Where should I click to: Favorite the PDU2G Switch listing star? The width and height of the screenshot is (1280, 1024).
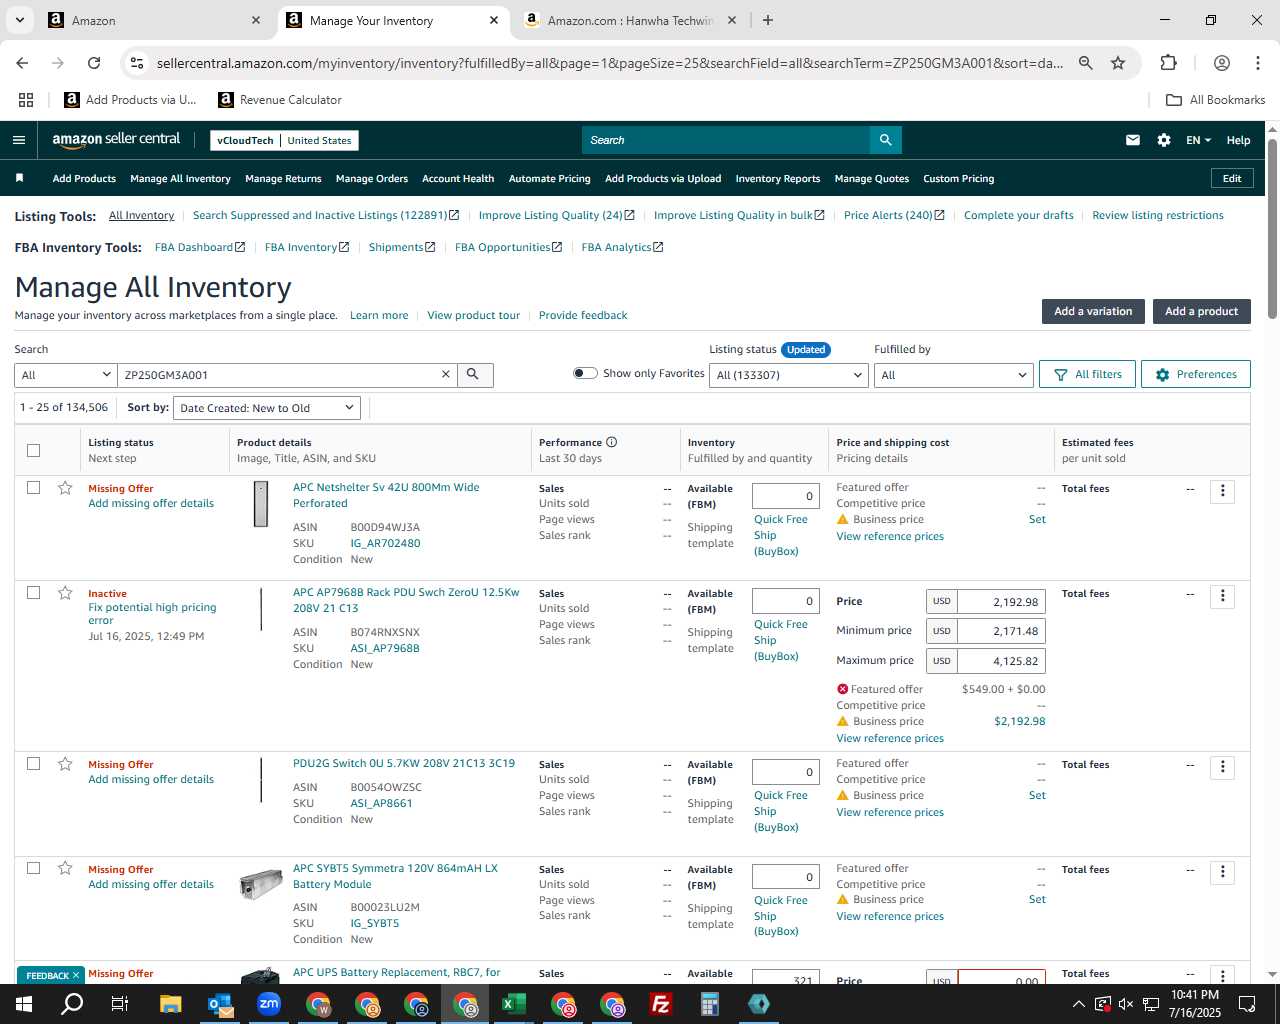tap(65, 764)
